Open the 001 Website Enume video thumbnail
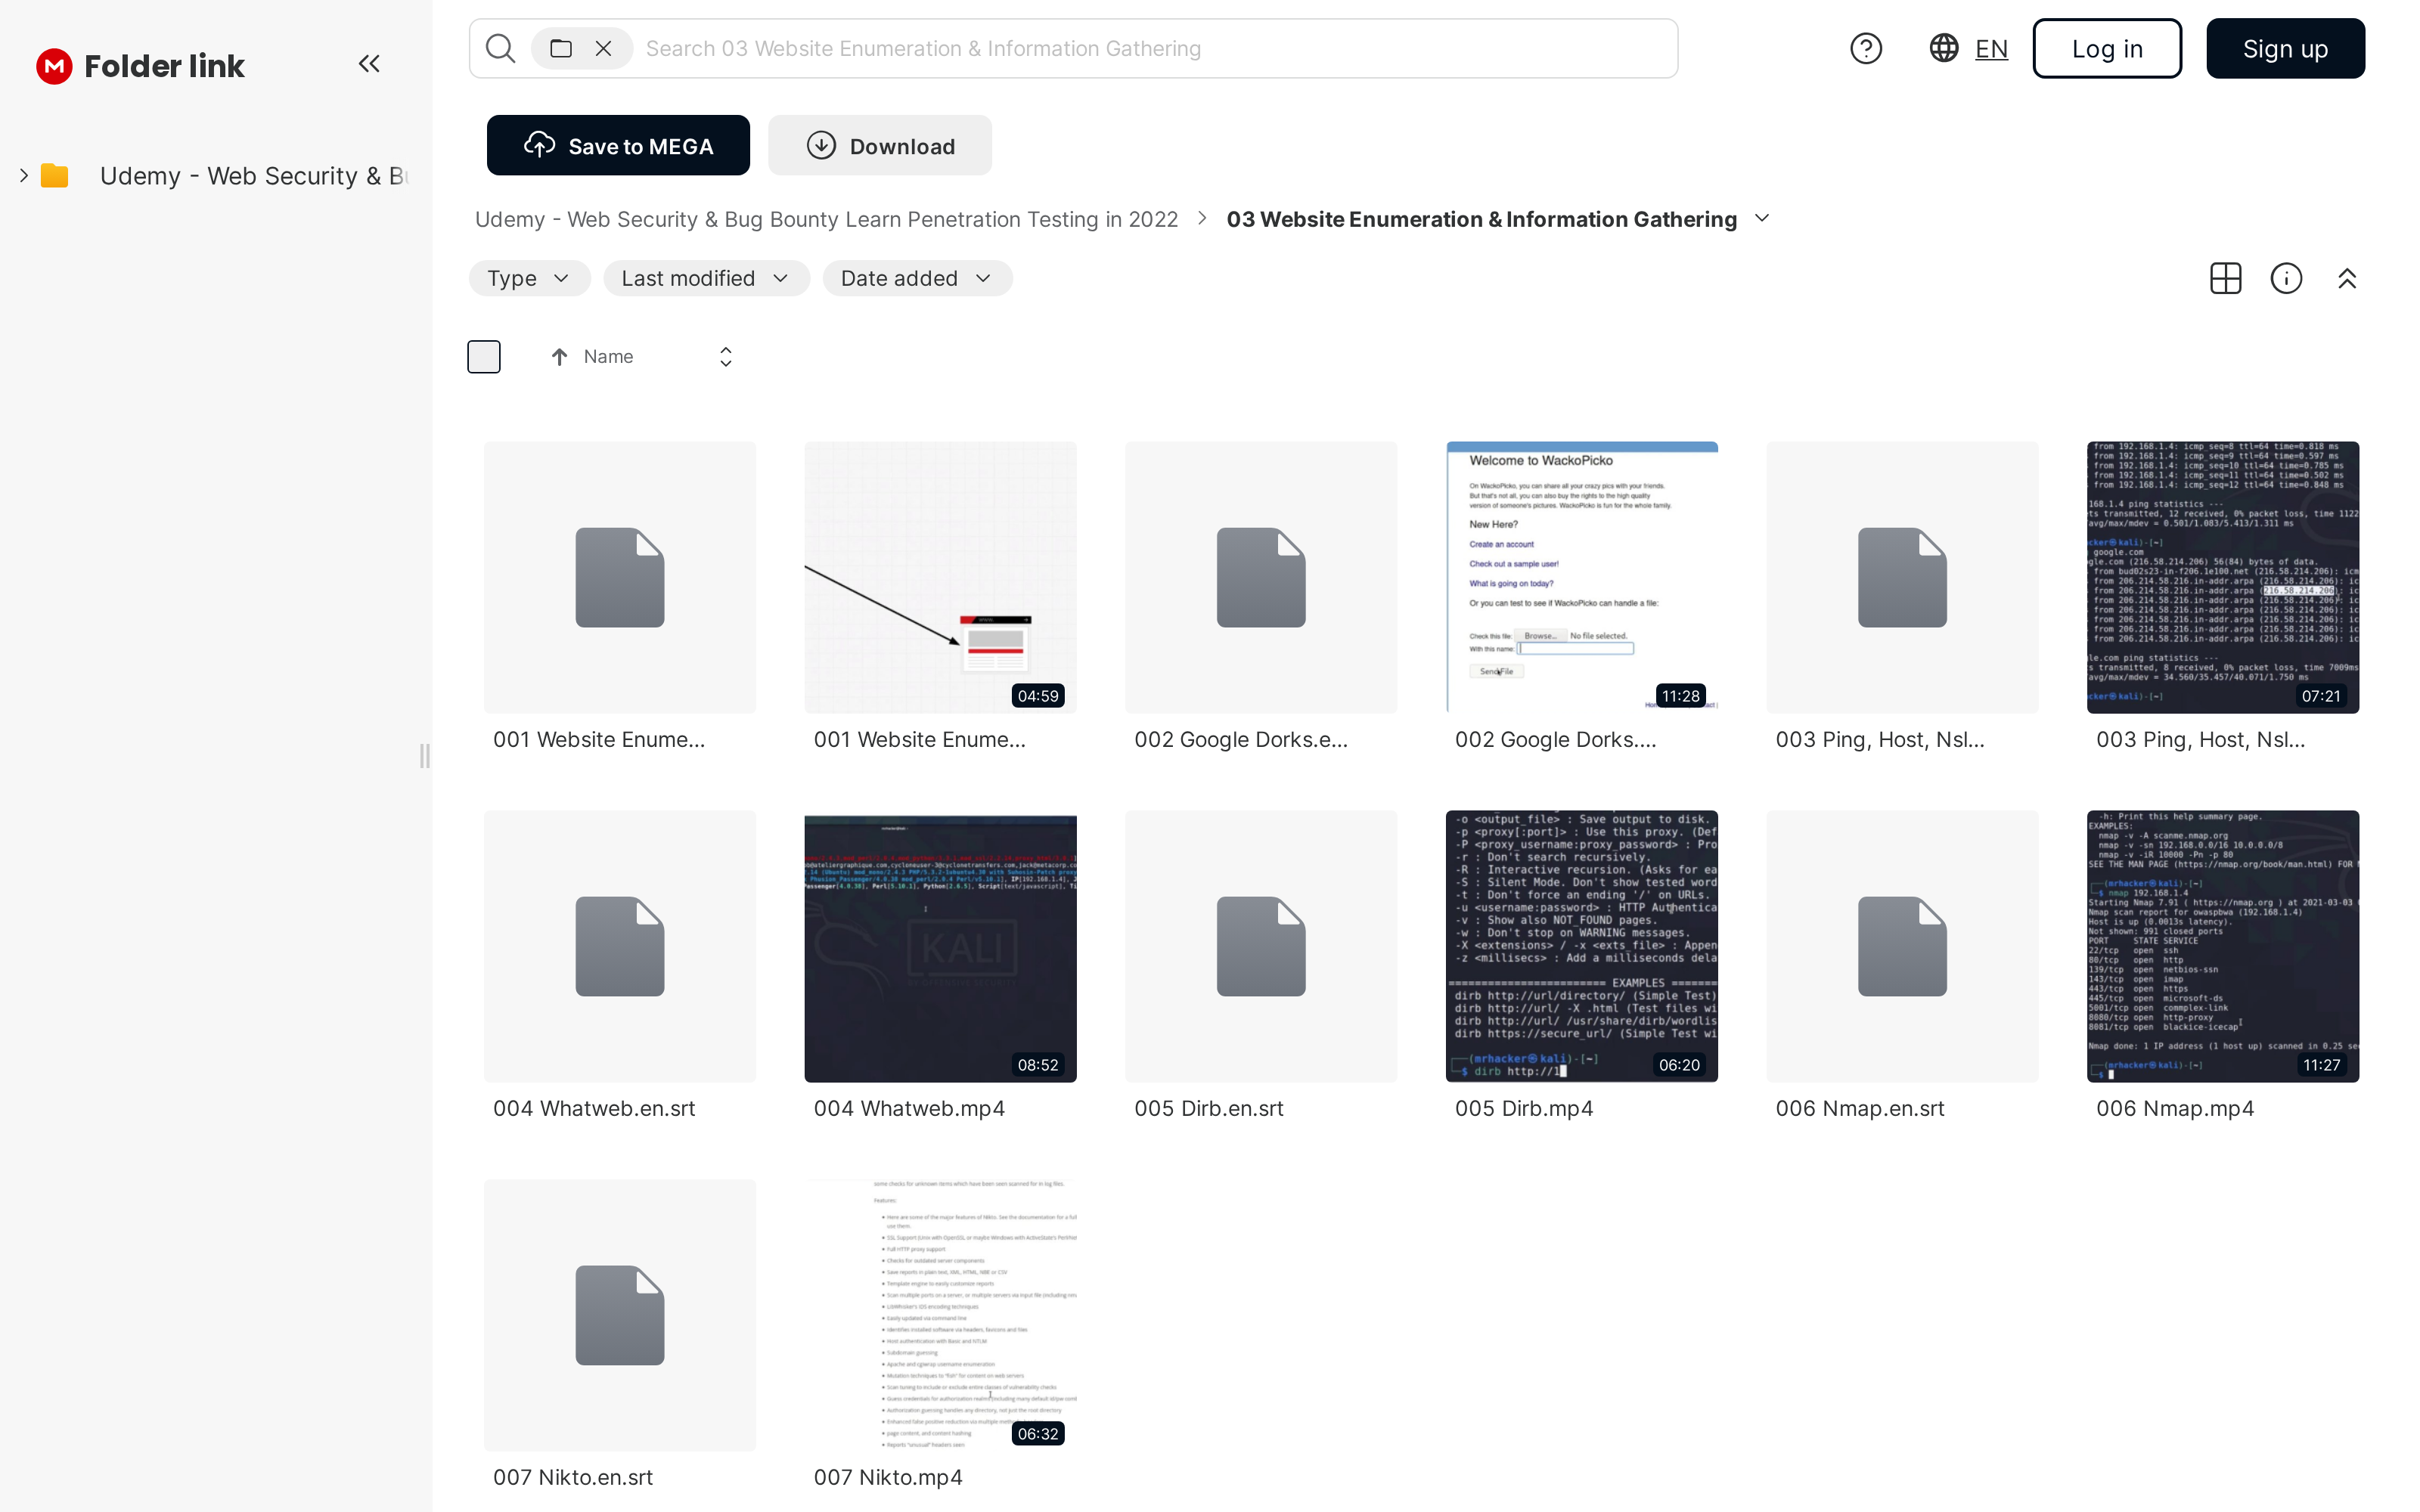This screenshot has height=1512, width=2420. click(x=940, y=577)
